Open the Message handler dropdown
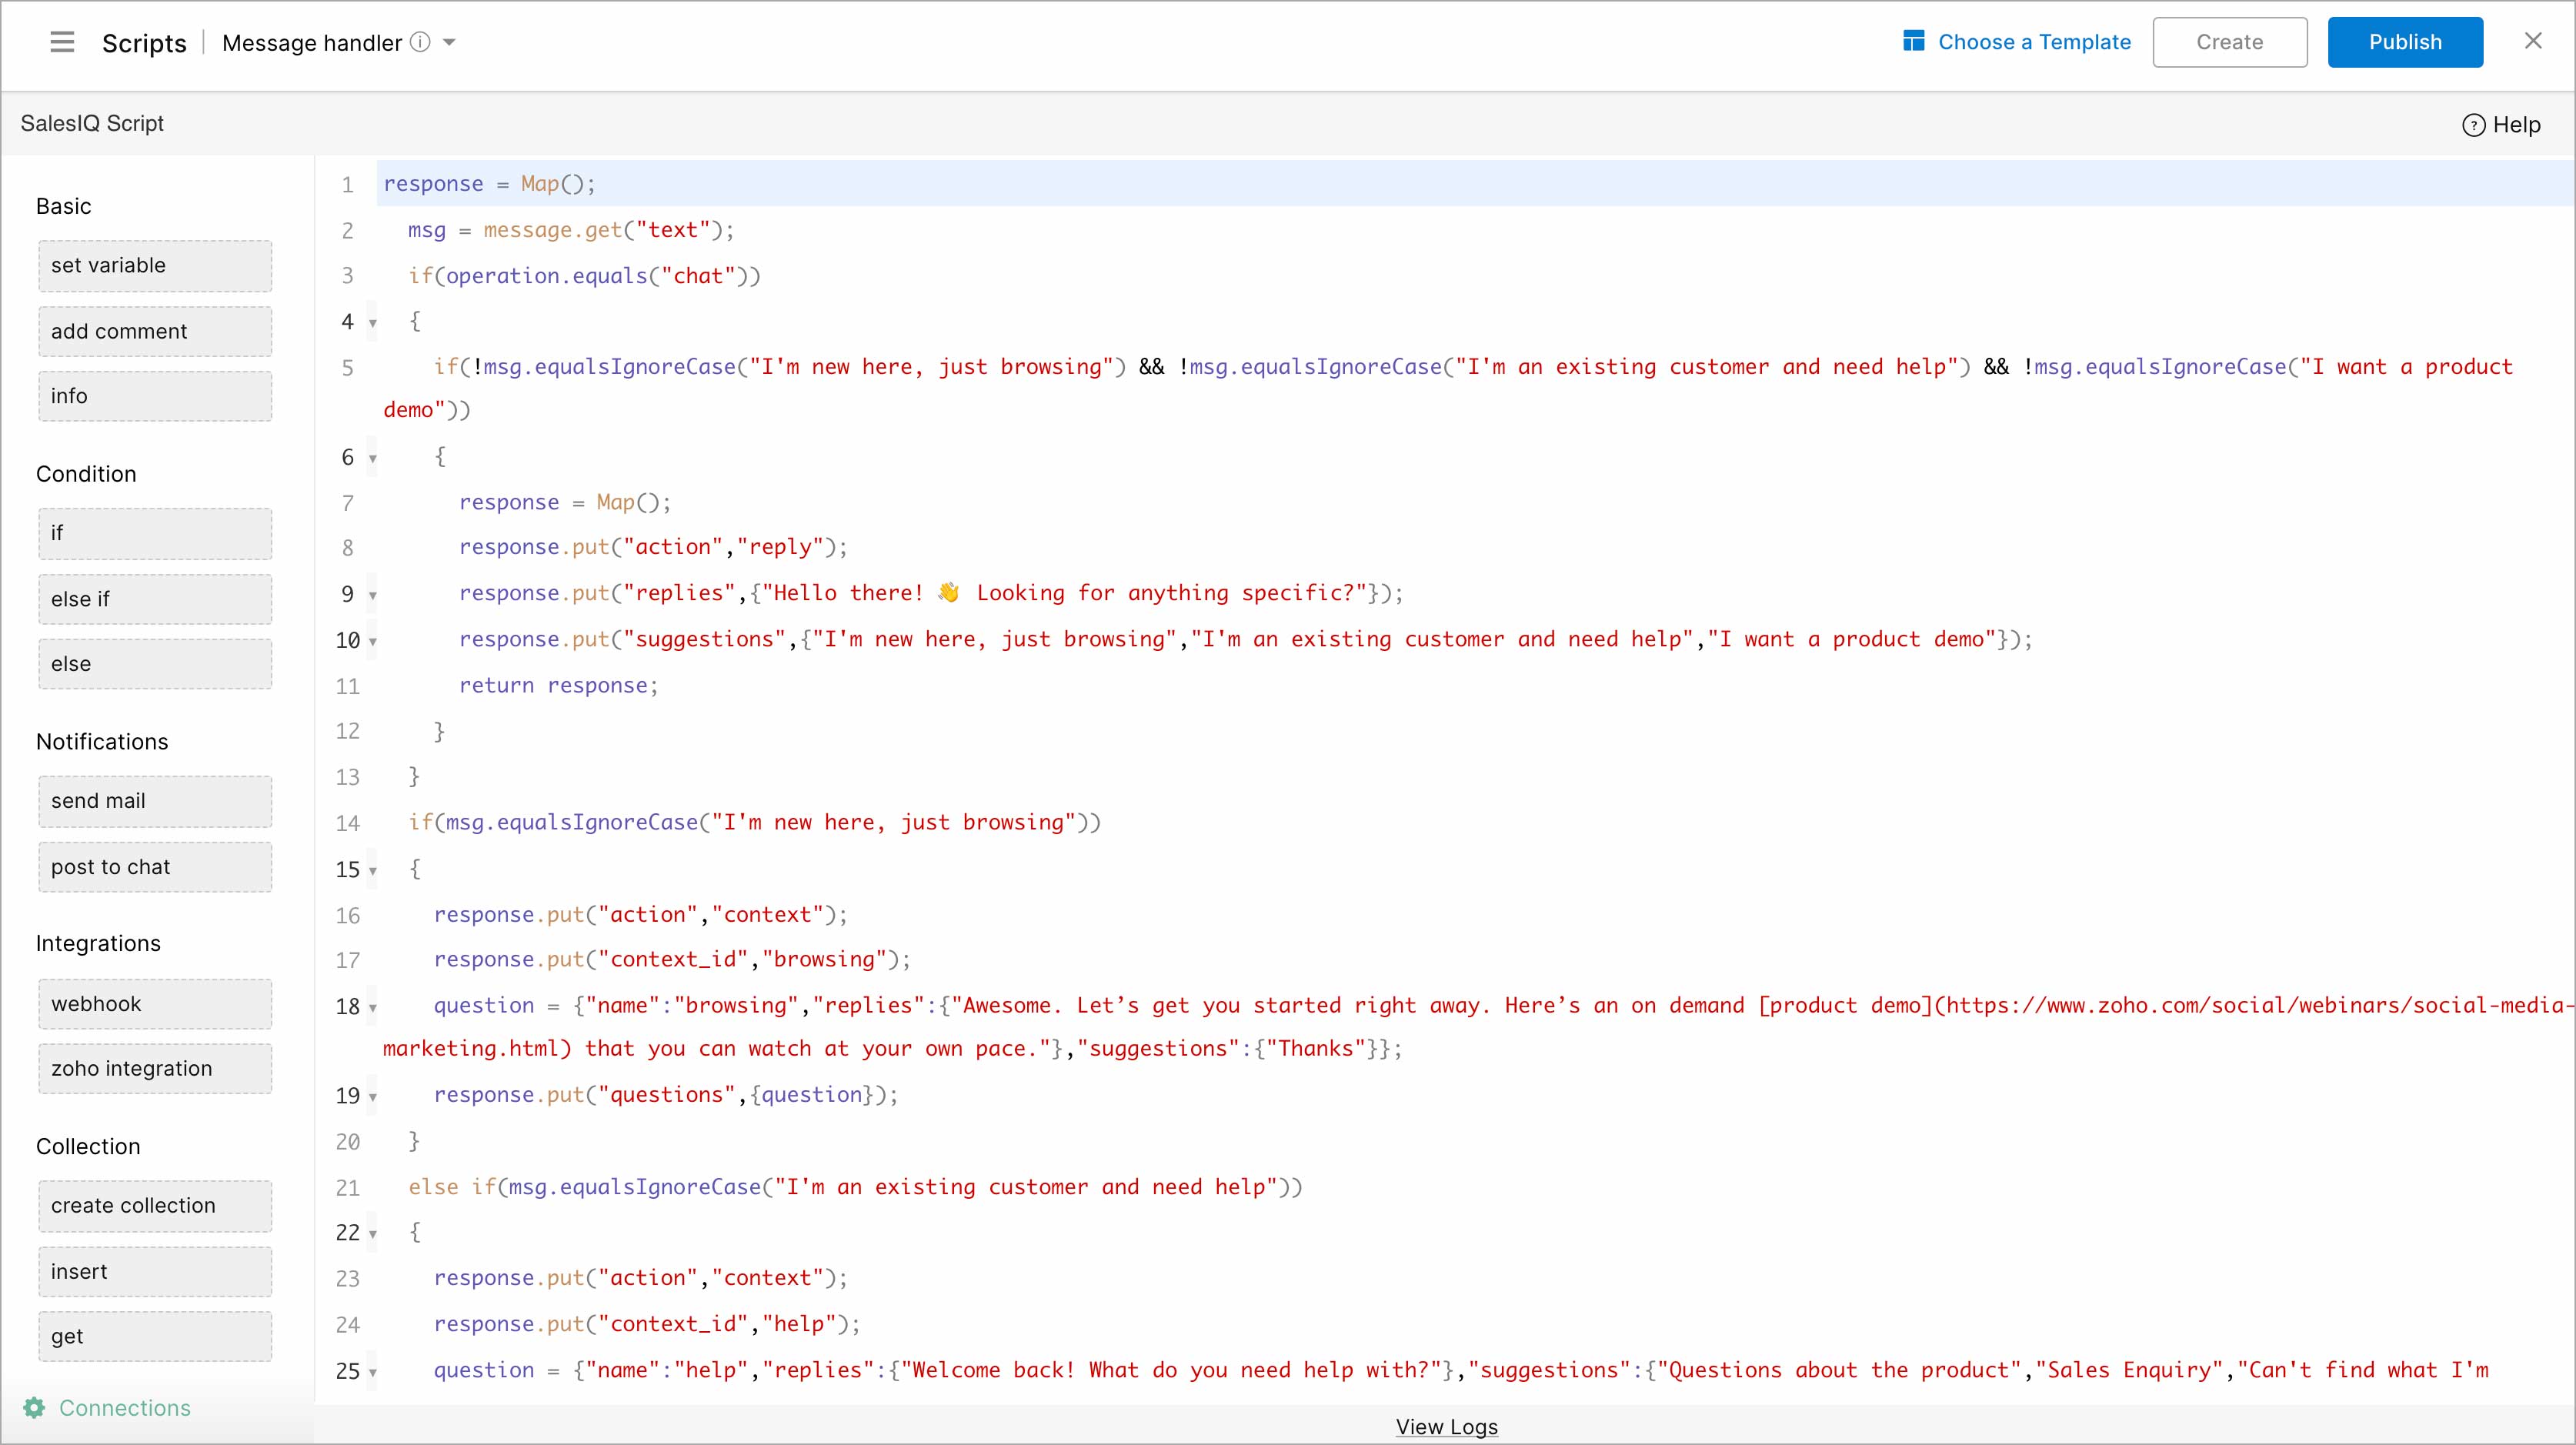The image size is (2576, 1445). pos(450,42)
